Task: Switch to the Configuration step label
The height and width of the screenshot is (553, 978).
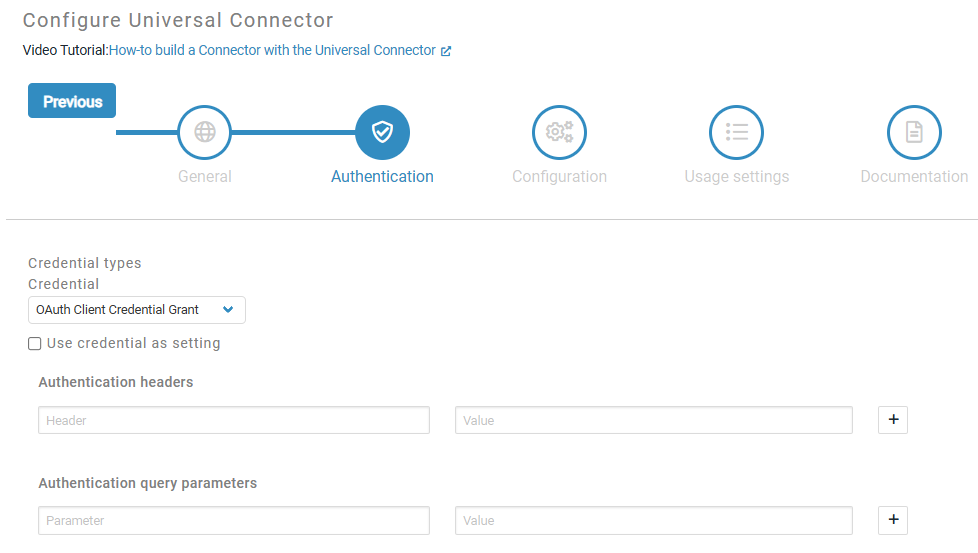Action: tap(559, 177)
